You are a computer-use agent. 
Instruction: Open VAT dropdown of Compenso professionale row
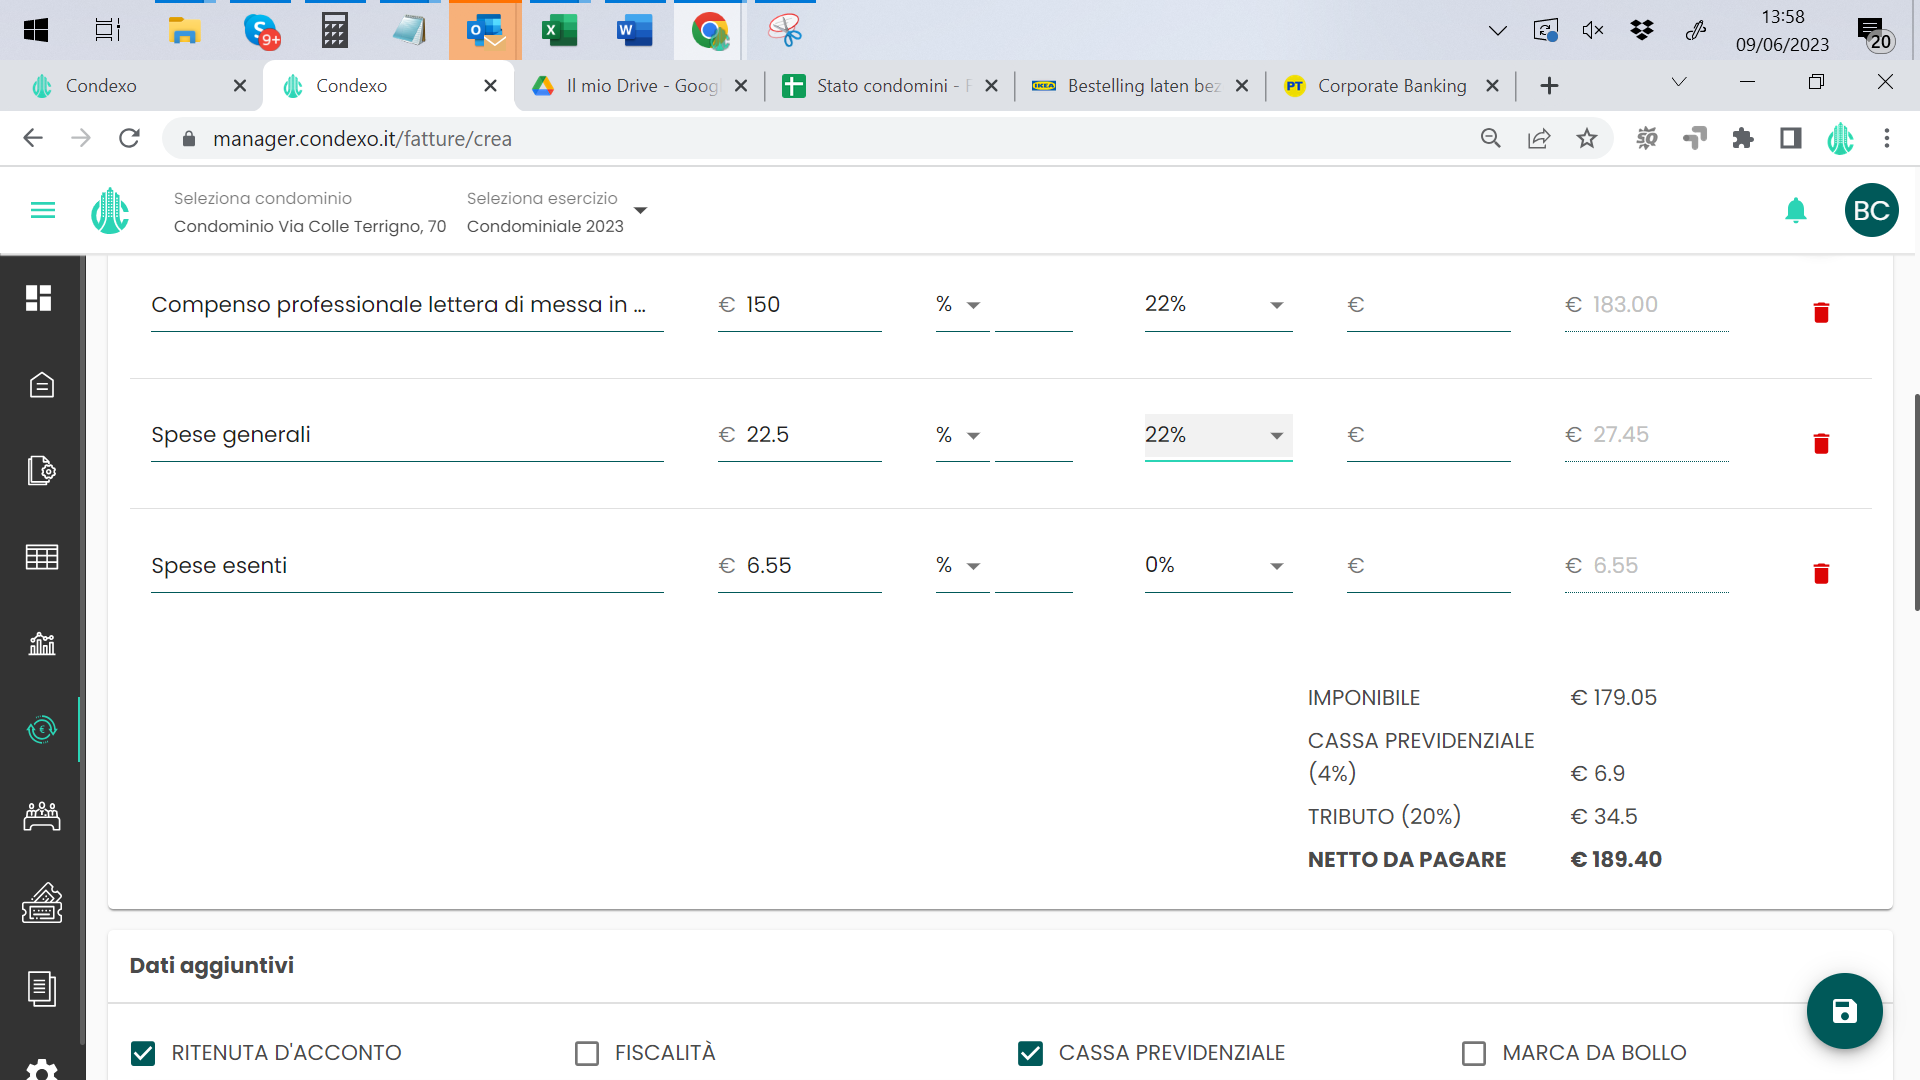1218,305
